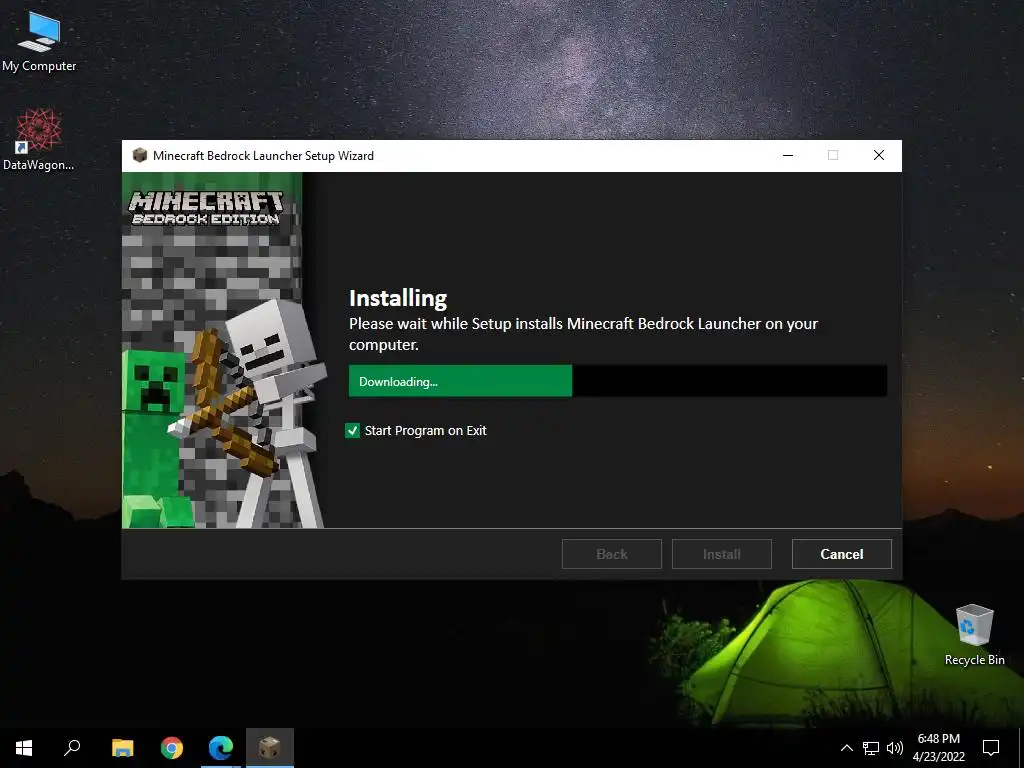The image size is (1024, 768).
Task: Switch to Minecraft installer taskbar icon
Action: (x=270, y=748)
